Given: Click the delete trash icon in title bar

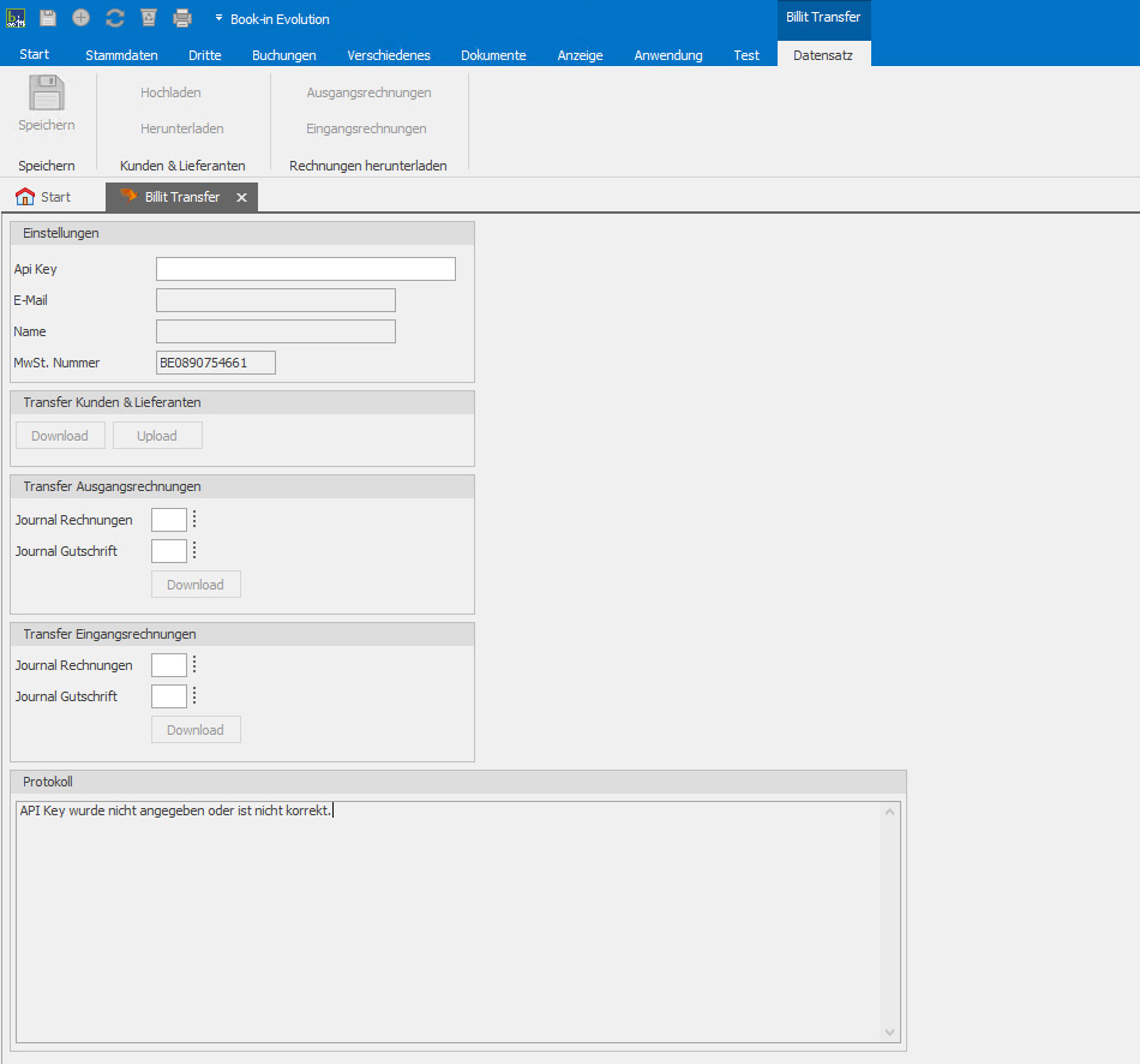Looking at the screenshot, I should [x=148, y=18].
